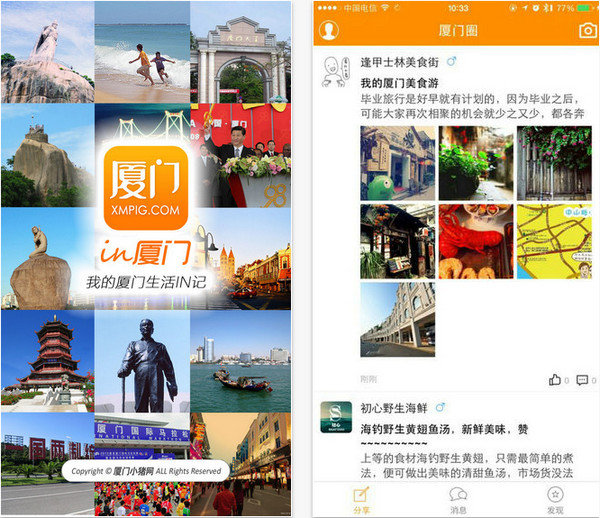Open avatar of 初心野生海鲜

point(336,417)
